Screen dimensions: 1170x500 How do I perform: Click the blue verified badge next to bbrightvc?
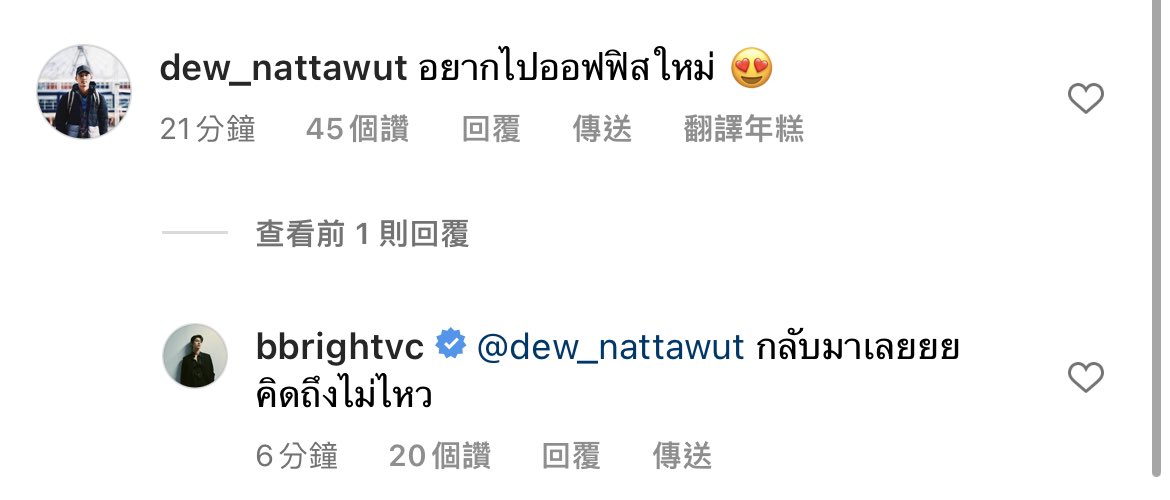[x=451, y=346]
